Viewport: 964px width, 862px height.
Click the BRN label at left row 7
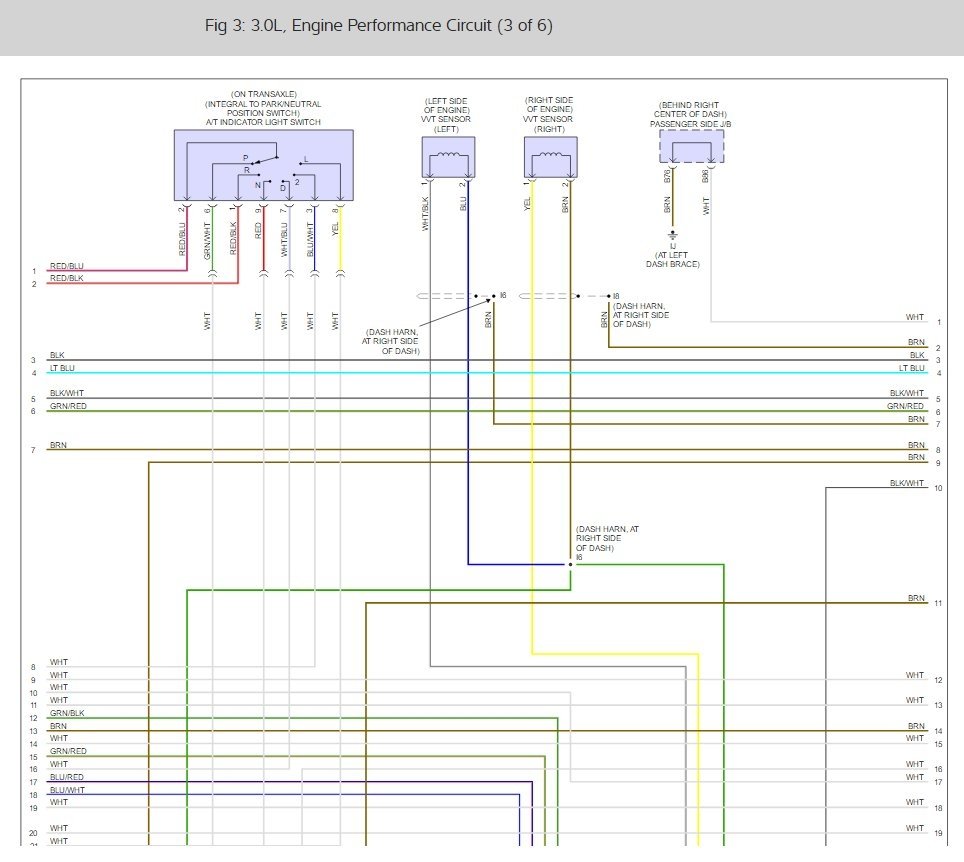click(x=58, y=445)
